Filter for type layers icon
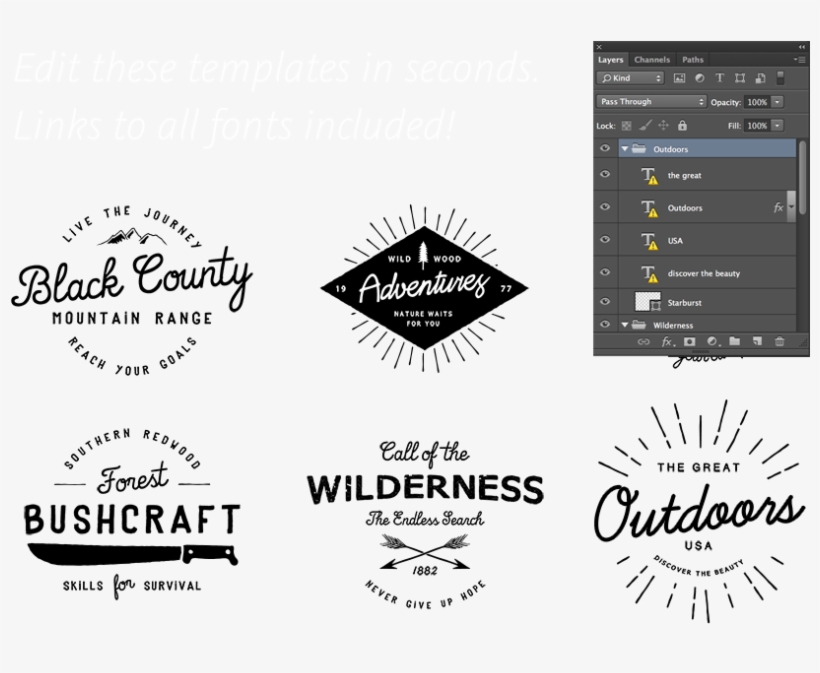 pyautogui.click(x=720, y=78)
